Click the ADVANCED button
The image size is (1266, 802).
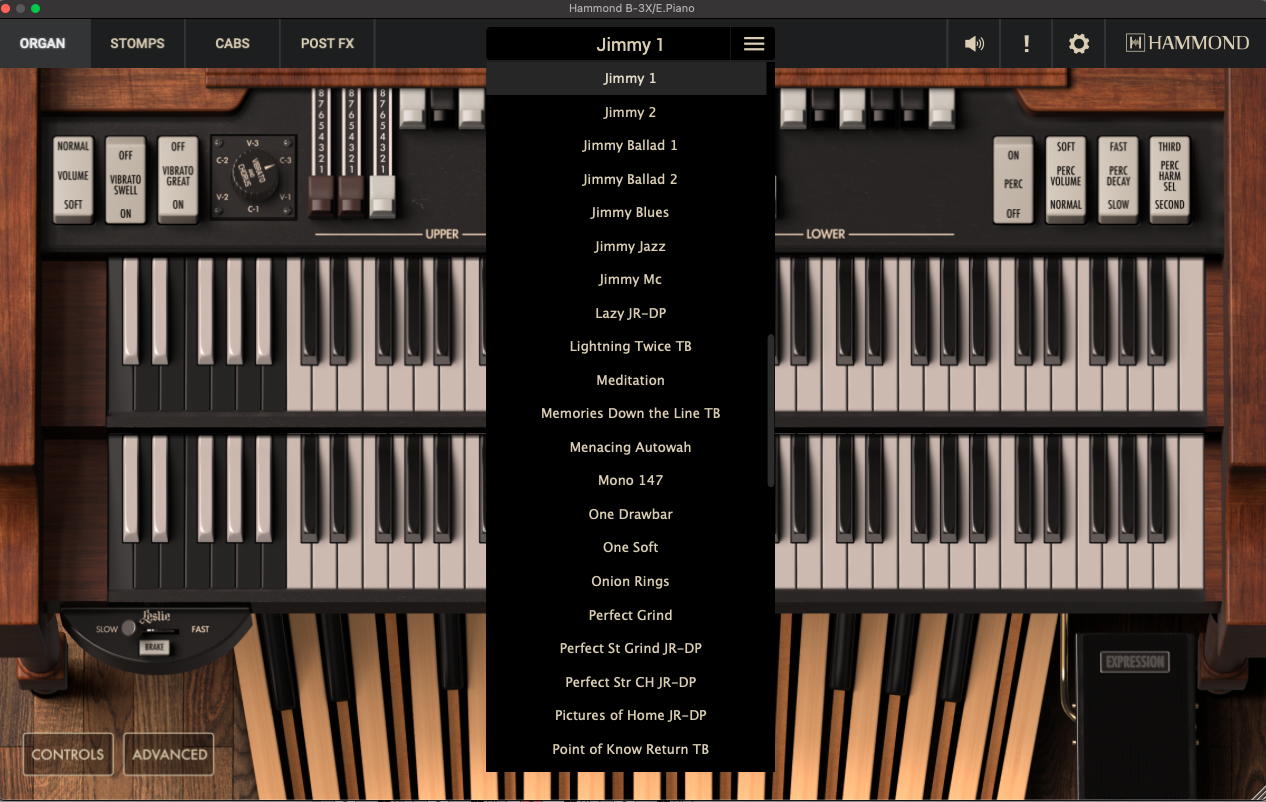point(169,754)
